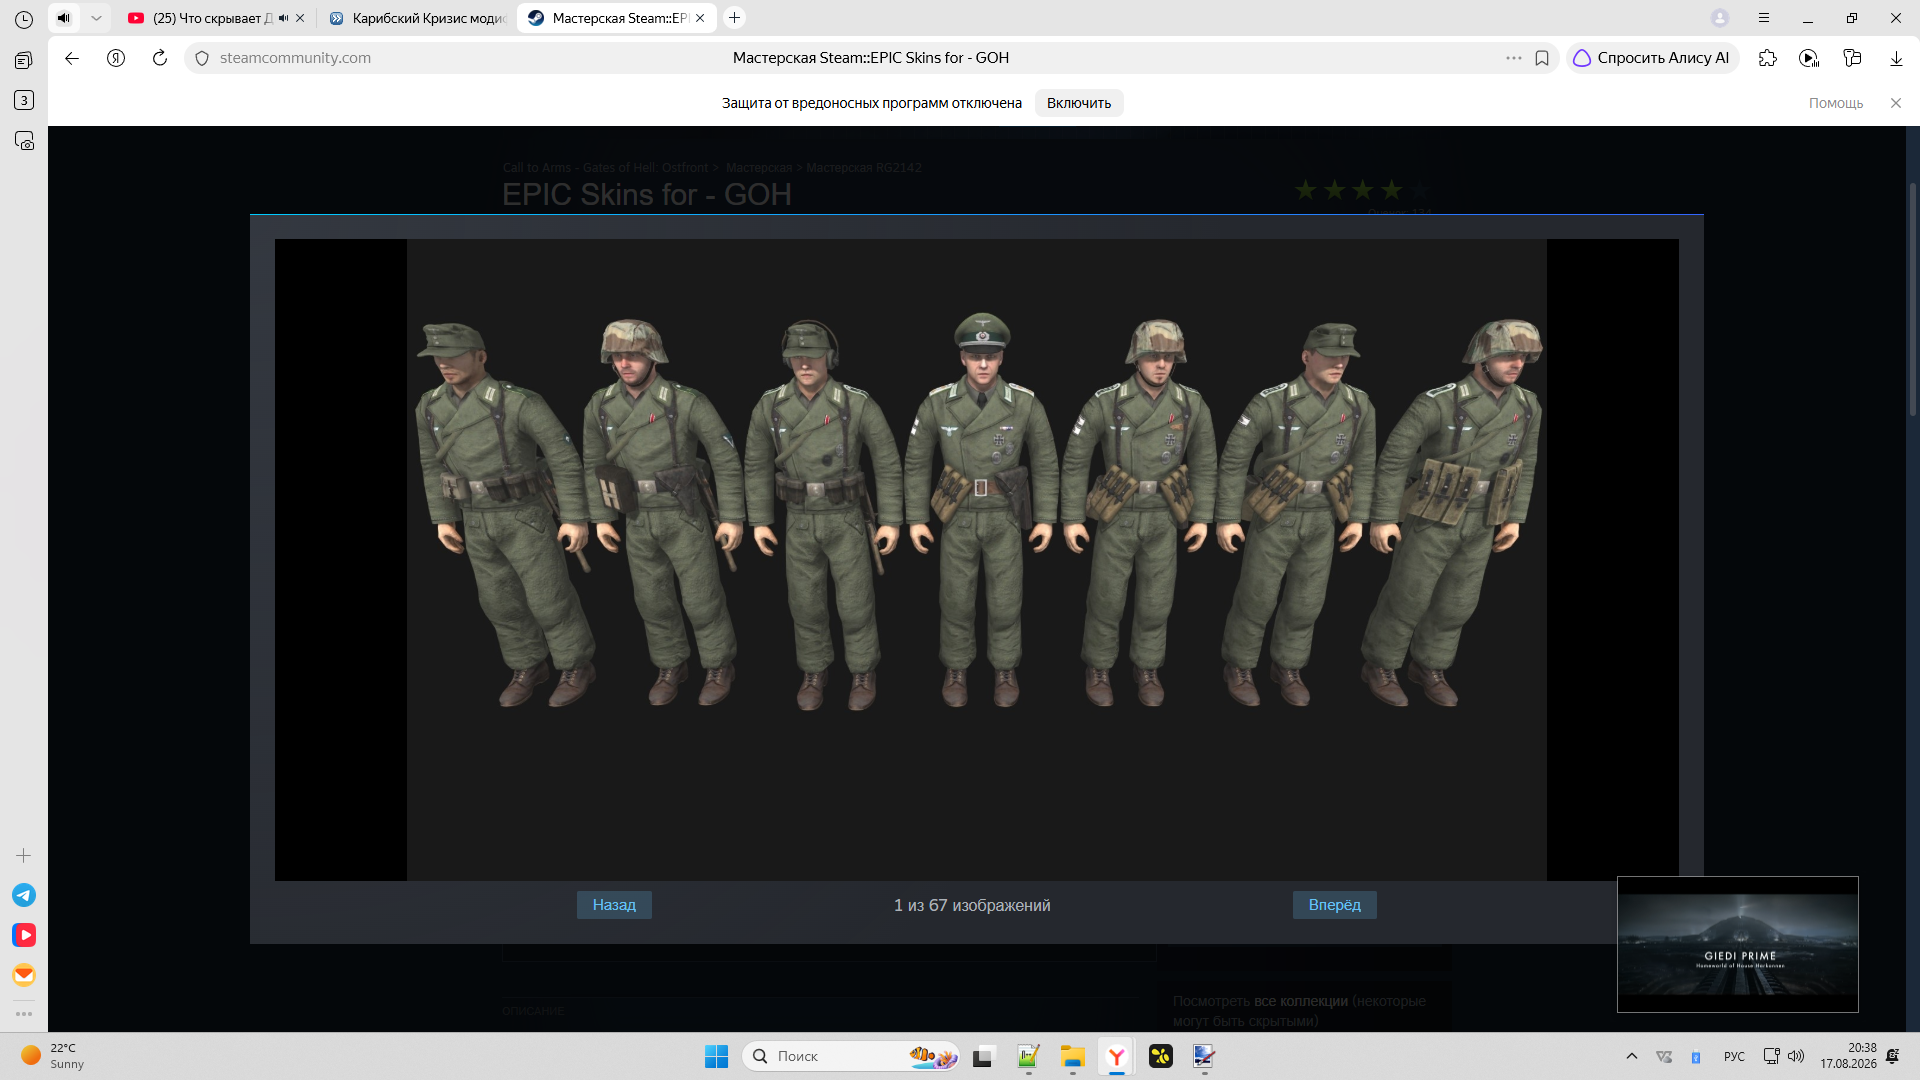
Task: Open the Помощь link
Action: 1836,103
